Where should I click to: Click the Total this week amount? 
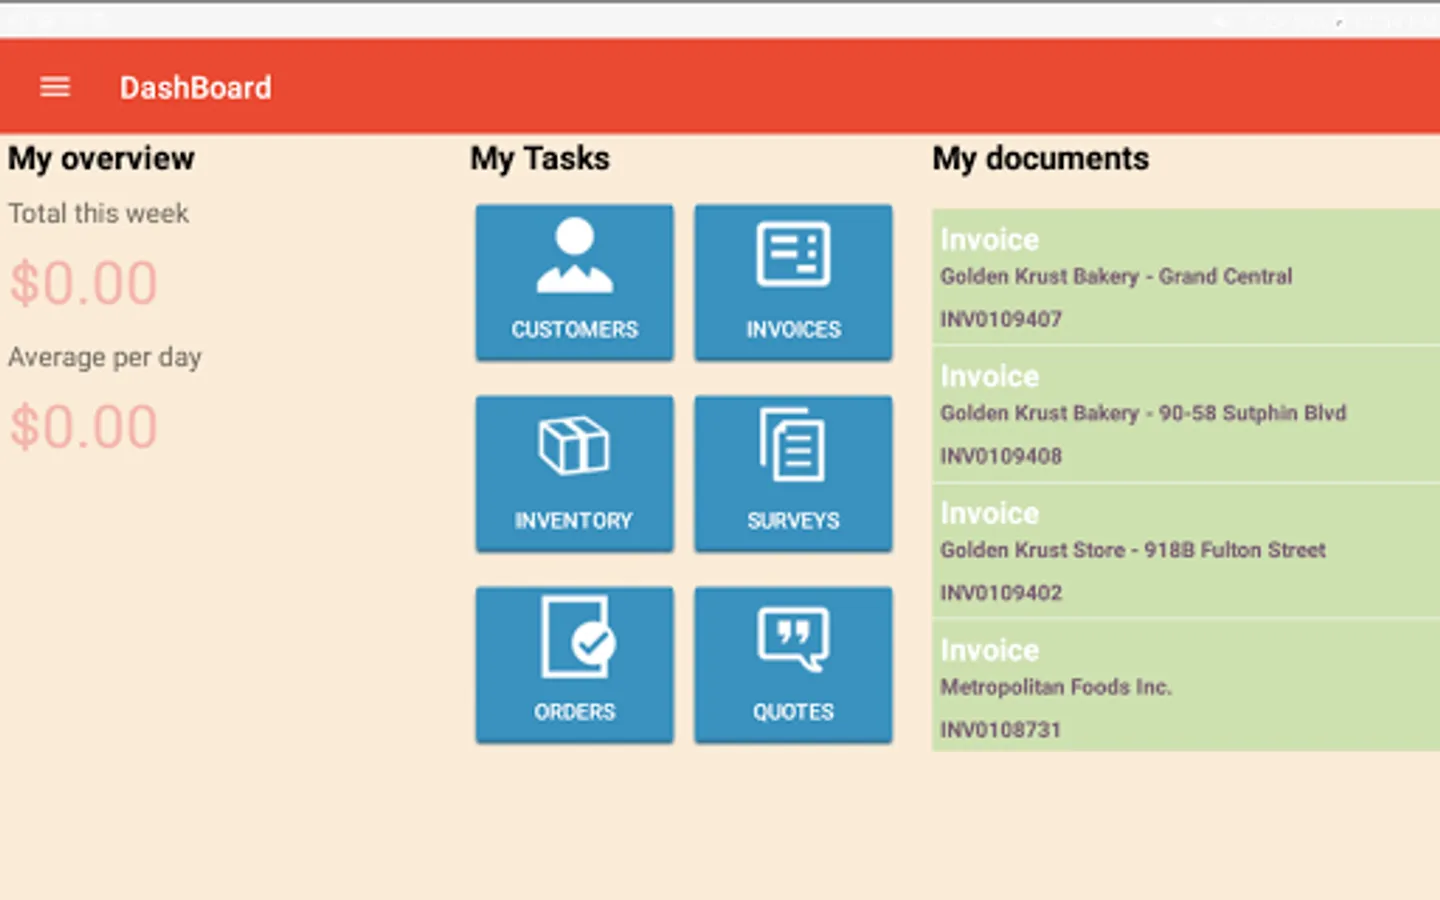point(84,283)
